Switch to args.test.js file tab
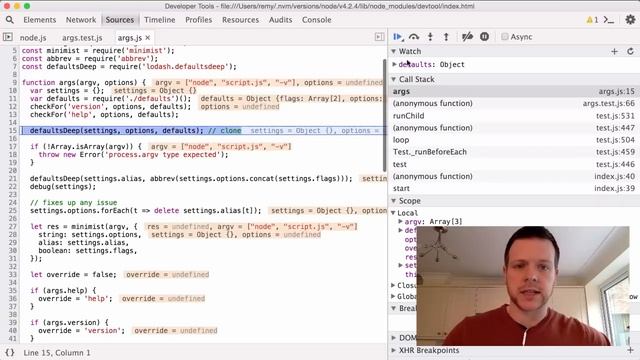Image resolution: width=640 pixels, height=360 pixels. point(82,38)
